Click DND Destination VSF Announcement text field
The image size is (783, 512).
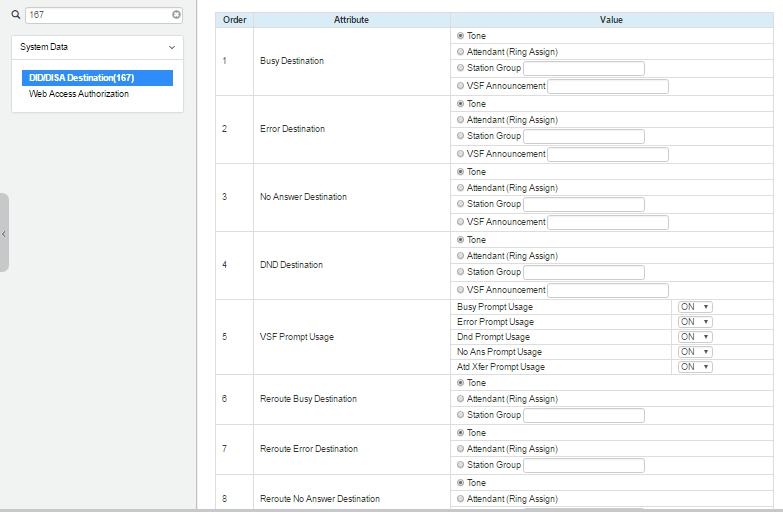pyautogui.click(x=607, y=290)
